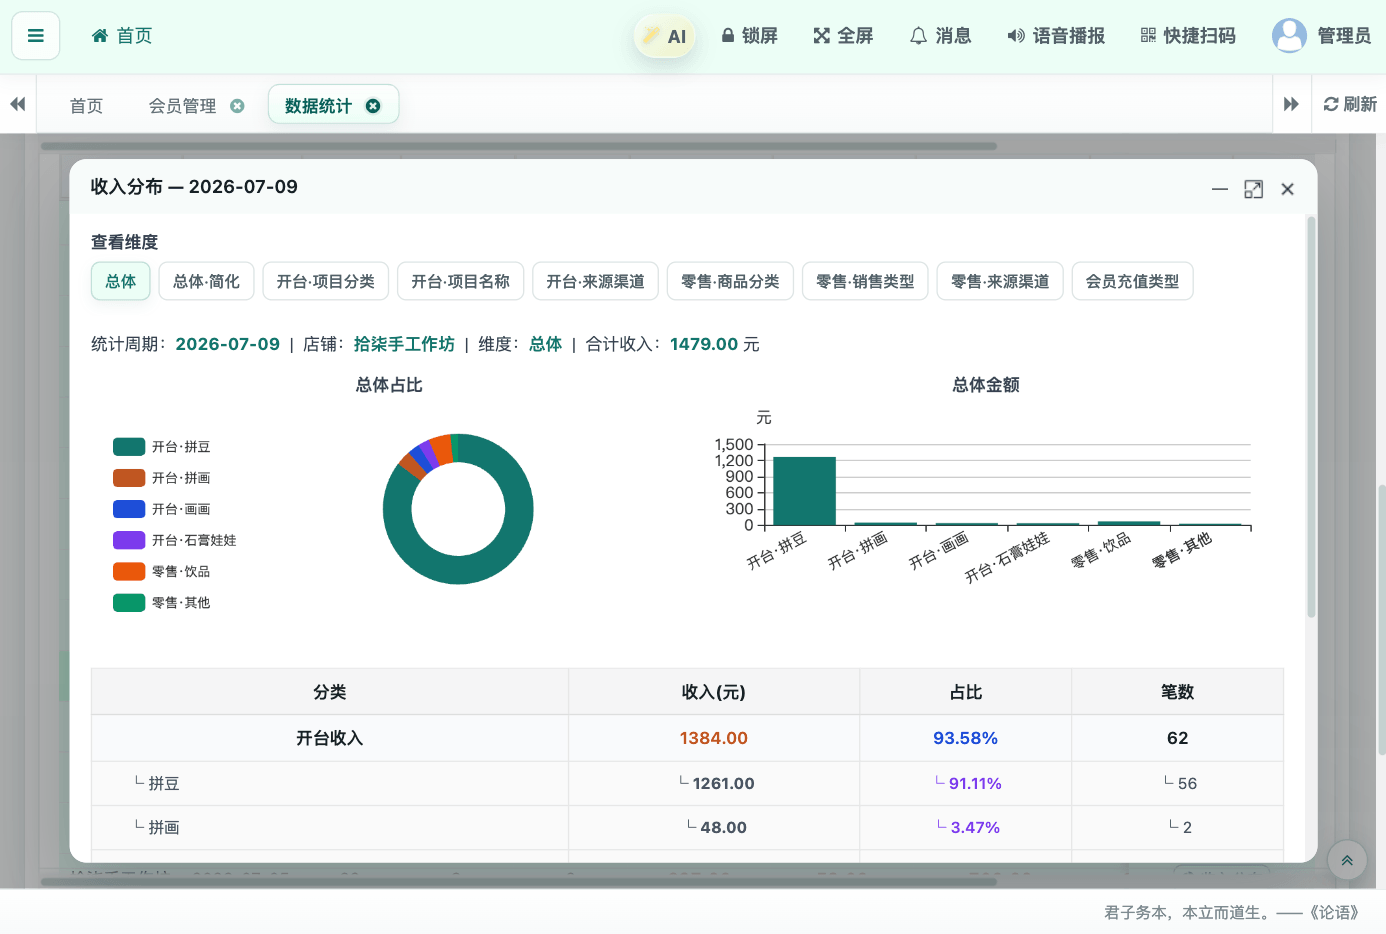1386x934 pixels.
Task: Click the 开台·拼豆 bar in chart
Action: click(804, 491)
